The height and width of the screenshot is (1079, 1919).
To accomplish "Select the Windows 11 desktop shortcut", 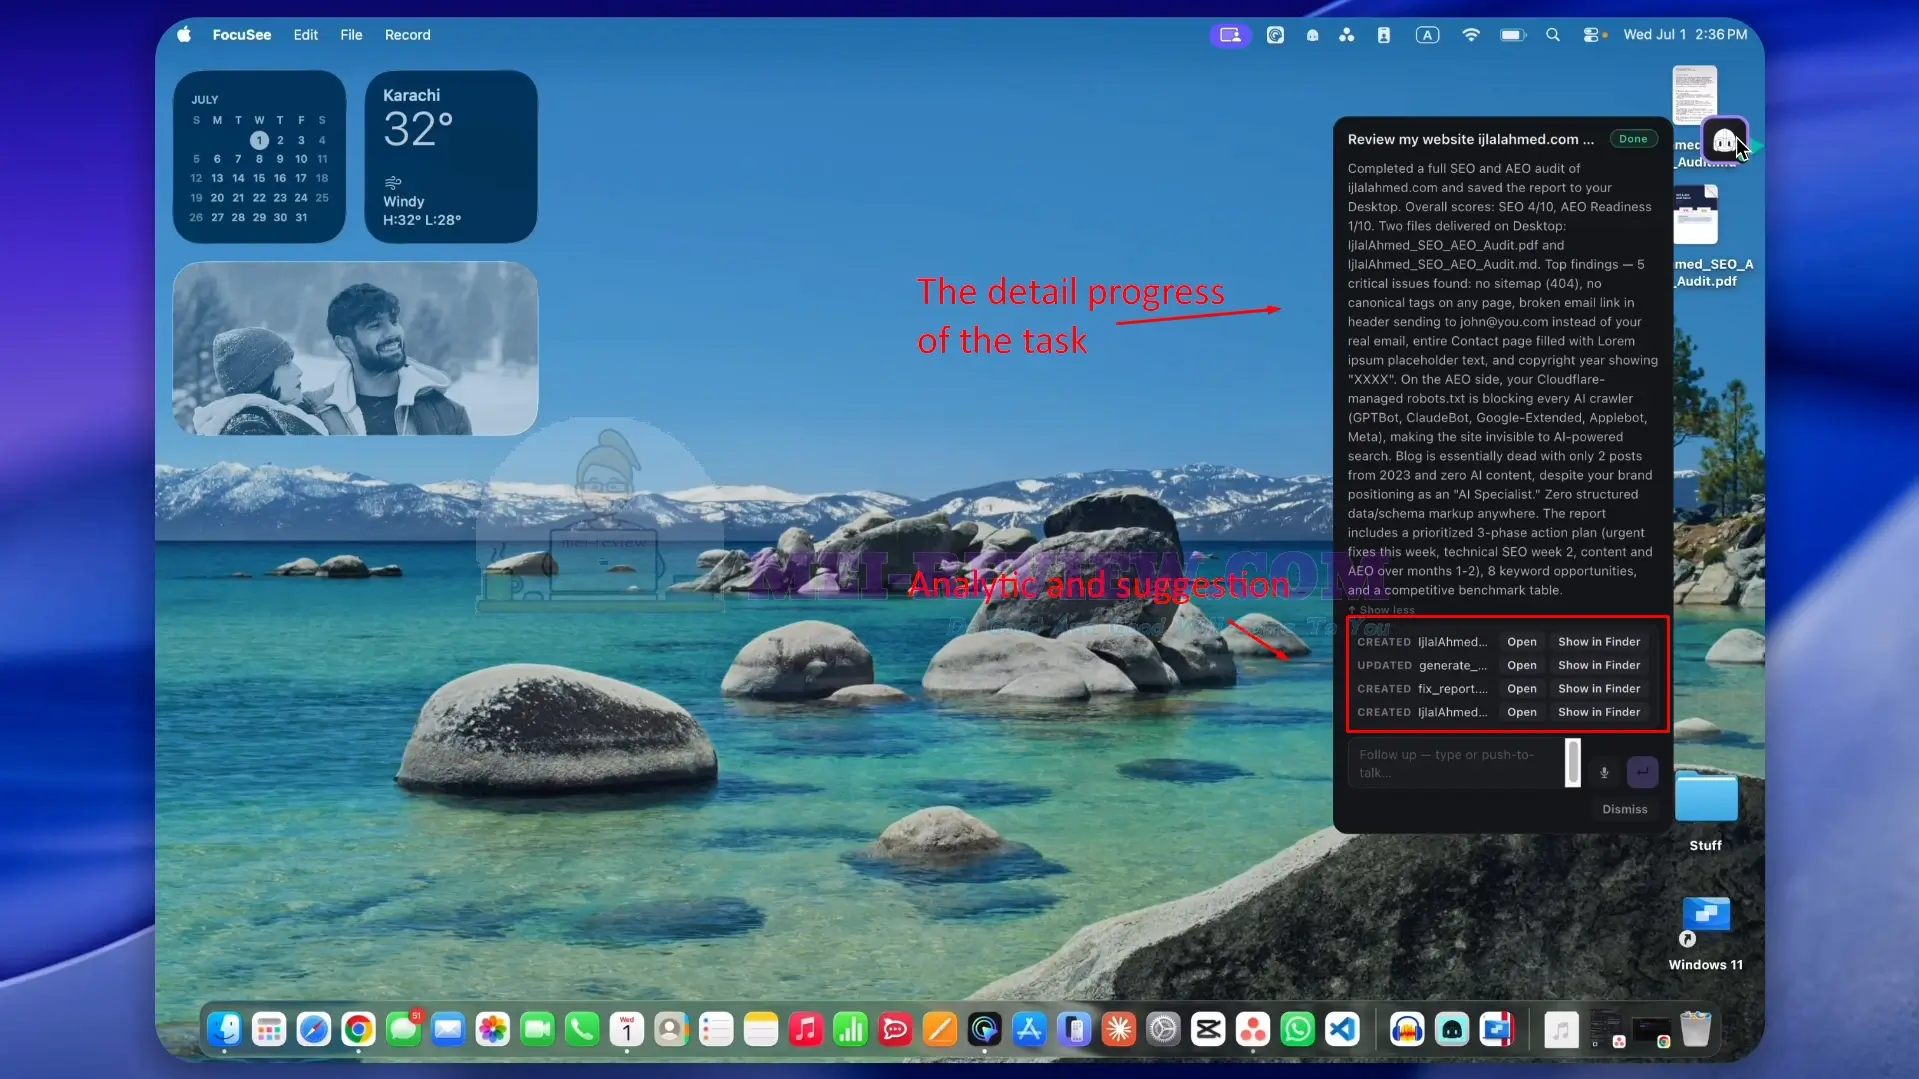I will (1705, 932).
